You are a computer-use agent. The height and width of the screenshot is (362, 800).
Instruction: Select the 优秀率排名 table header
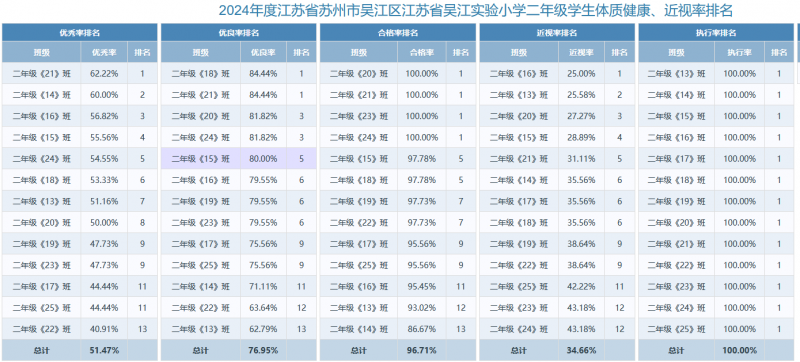80,33
